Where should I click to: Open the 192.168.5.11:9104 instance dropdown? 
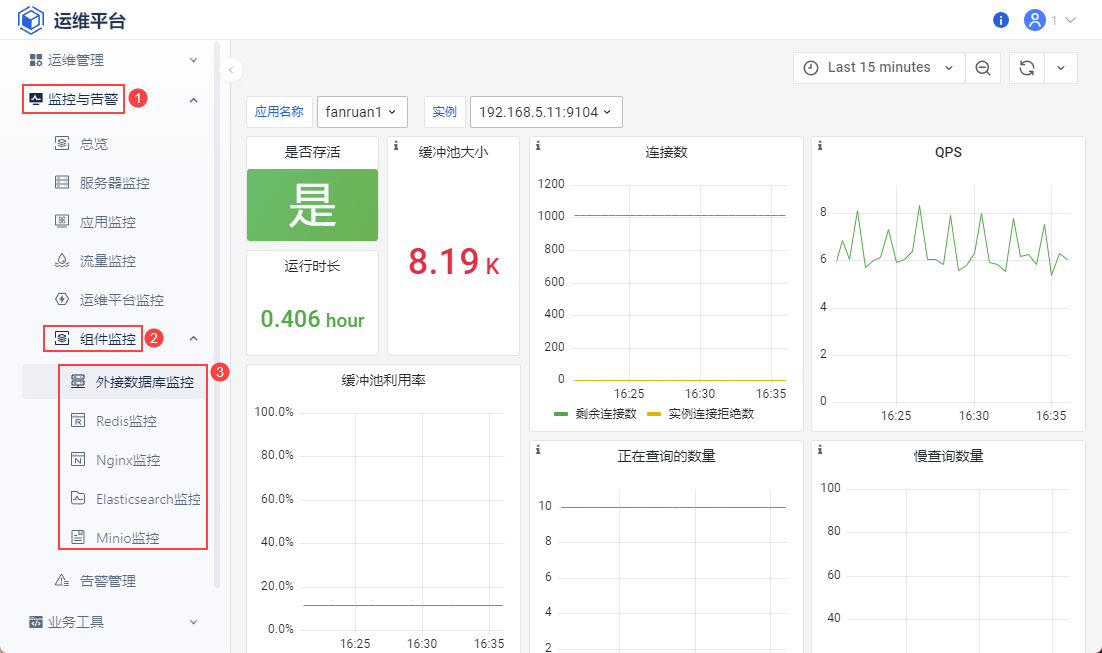point(546,112)
